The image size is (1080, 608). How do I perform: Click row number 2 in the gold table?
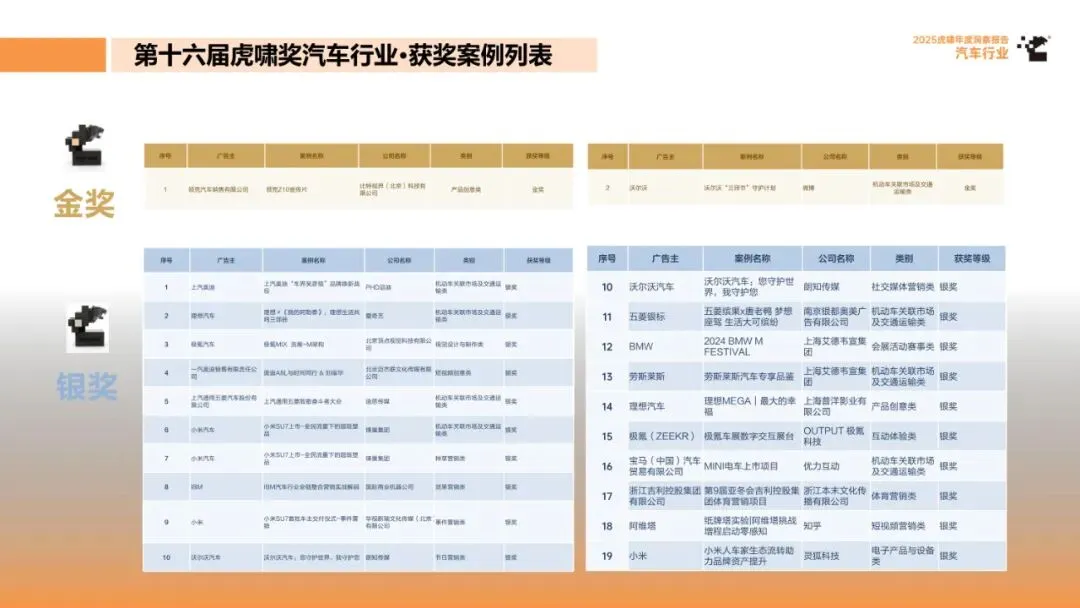[x=607, y=188]
